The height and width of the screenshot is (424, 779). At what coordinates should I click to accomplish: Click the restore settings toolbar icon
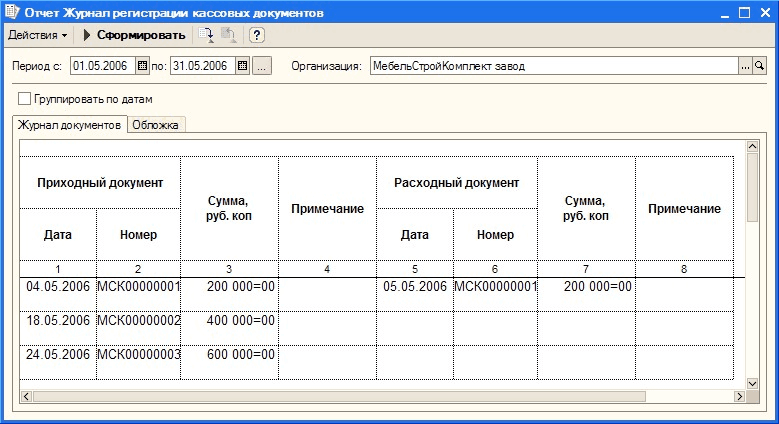point(228,35)
